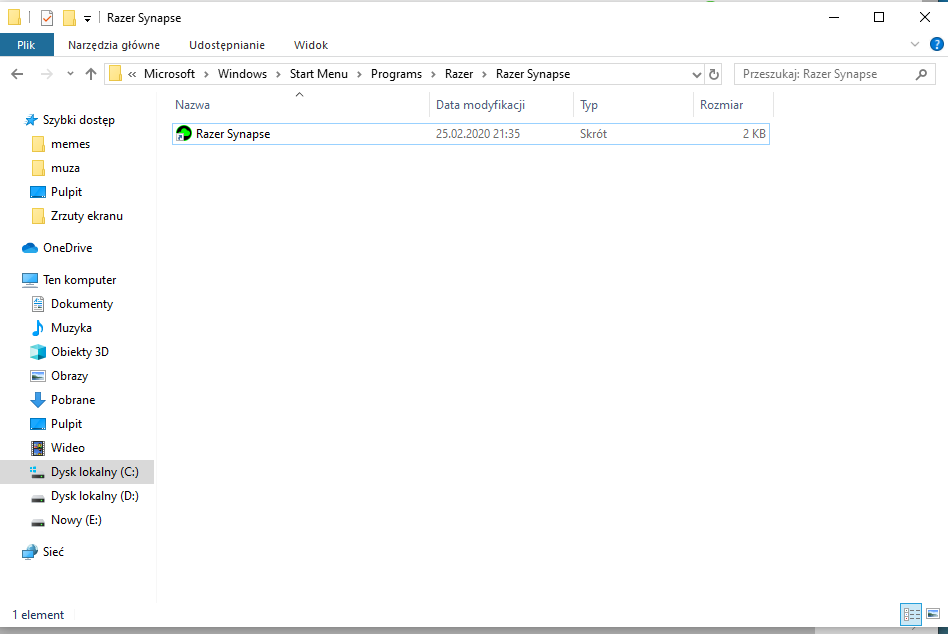The image size is (948, 634).
Task: Click the Szybki dostęp star icon
Action: (x=30, y=120)
